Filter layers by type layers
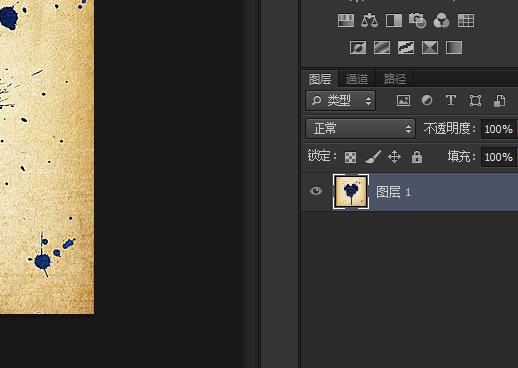Image resolution: width=518 pixels, height=368 pixels. click(x=451, y=100)
